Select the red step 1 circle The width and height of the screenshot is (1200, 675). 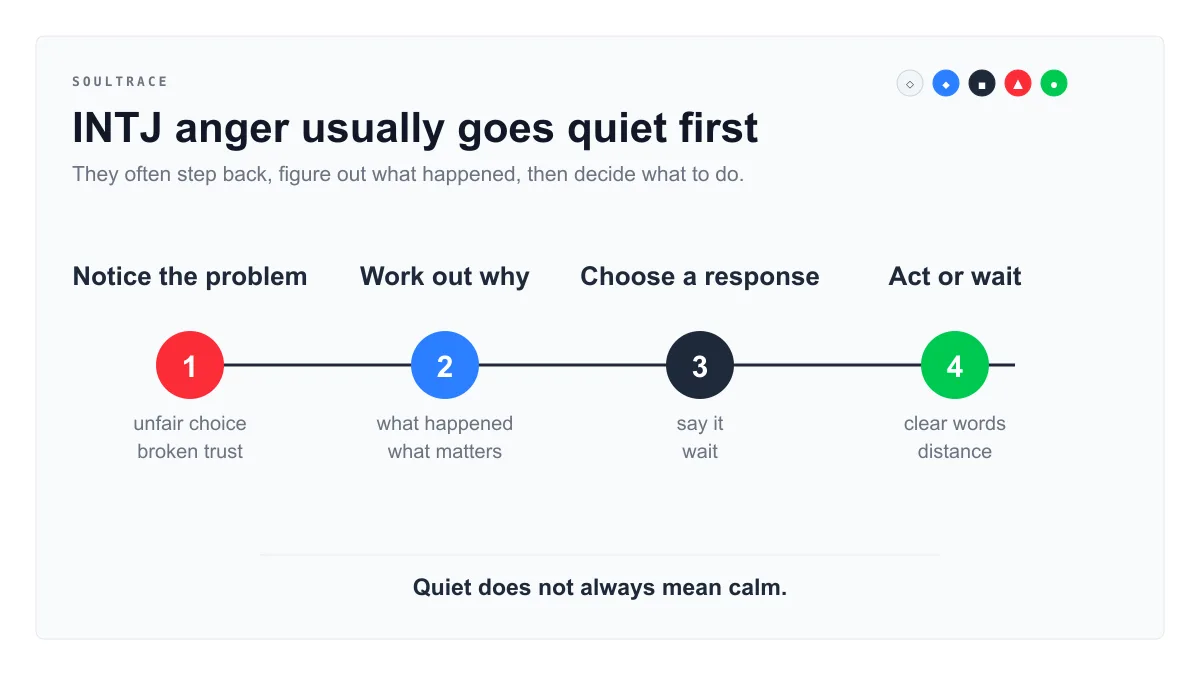pyautogui.click(x=190, y=365)
